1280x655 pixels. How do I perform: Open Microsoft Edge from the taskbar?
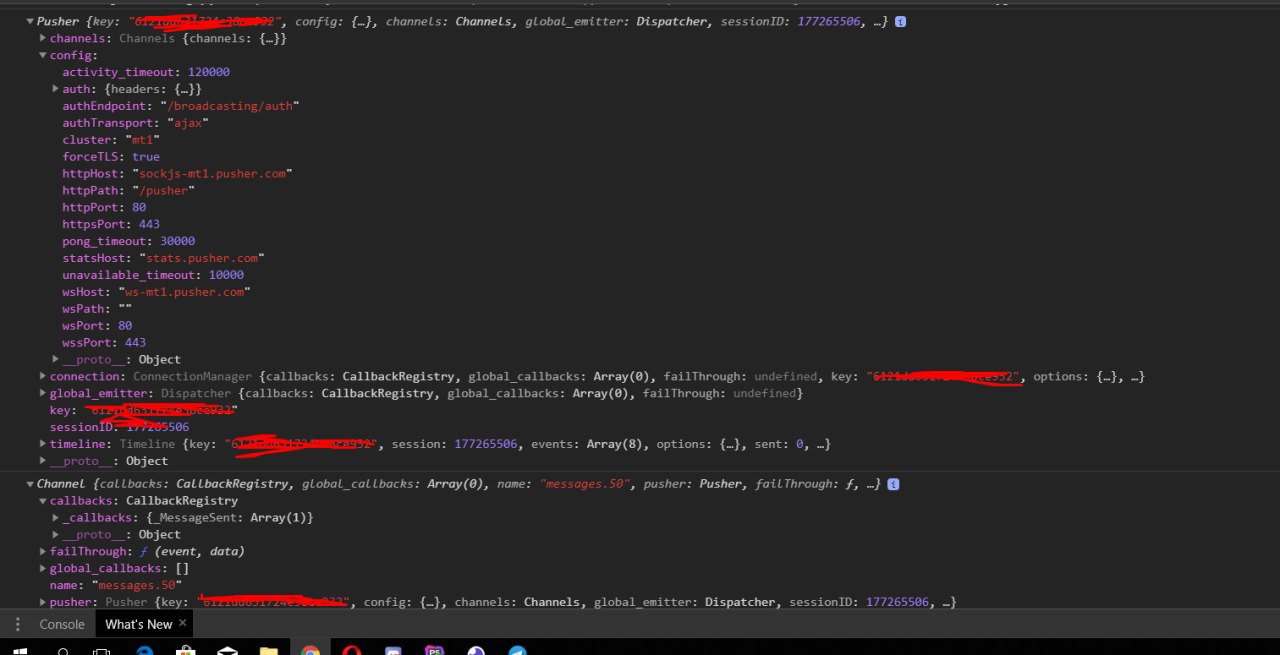[x=144, y=651]
